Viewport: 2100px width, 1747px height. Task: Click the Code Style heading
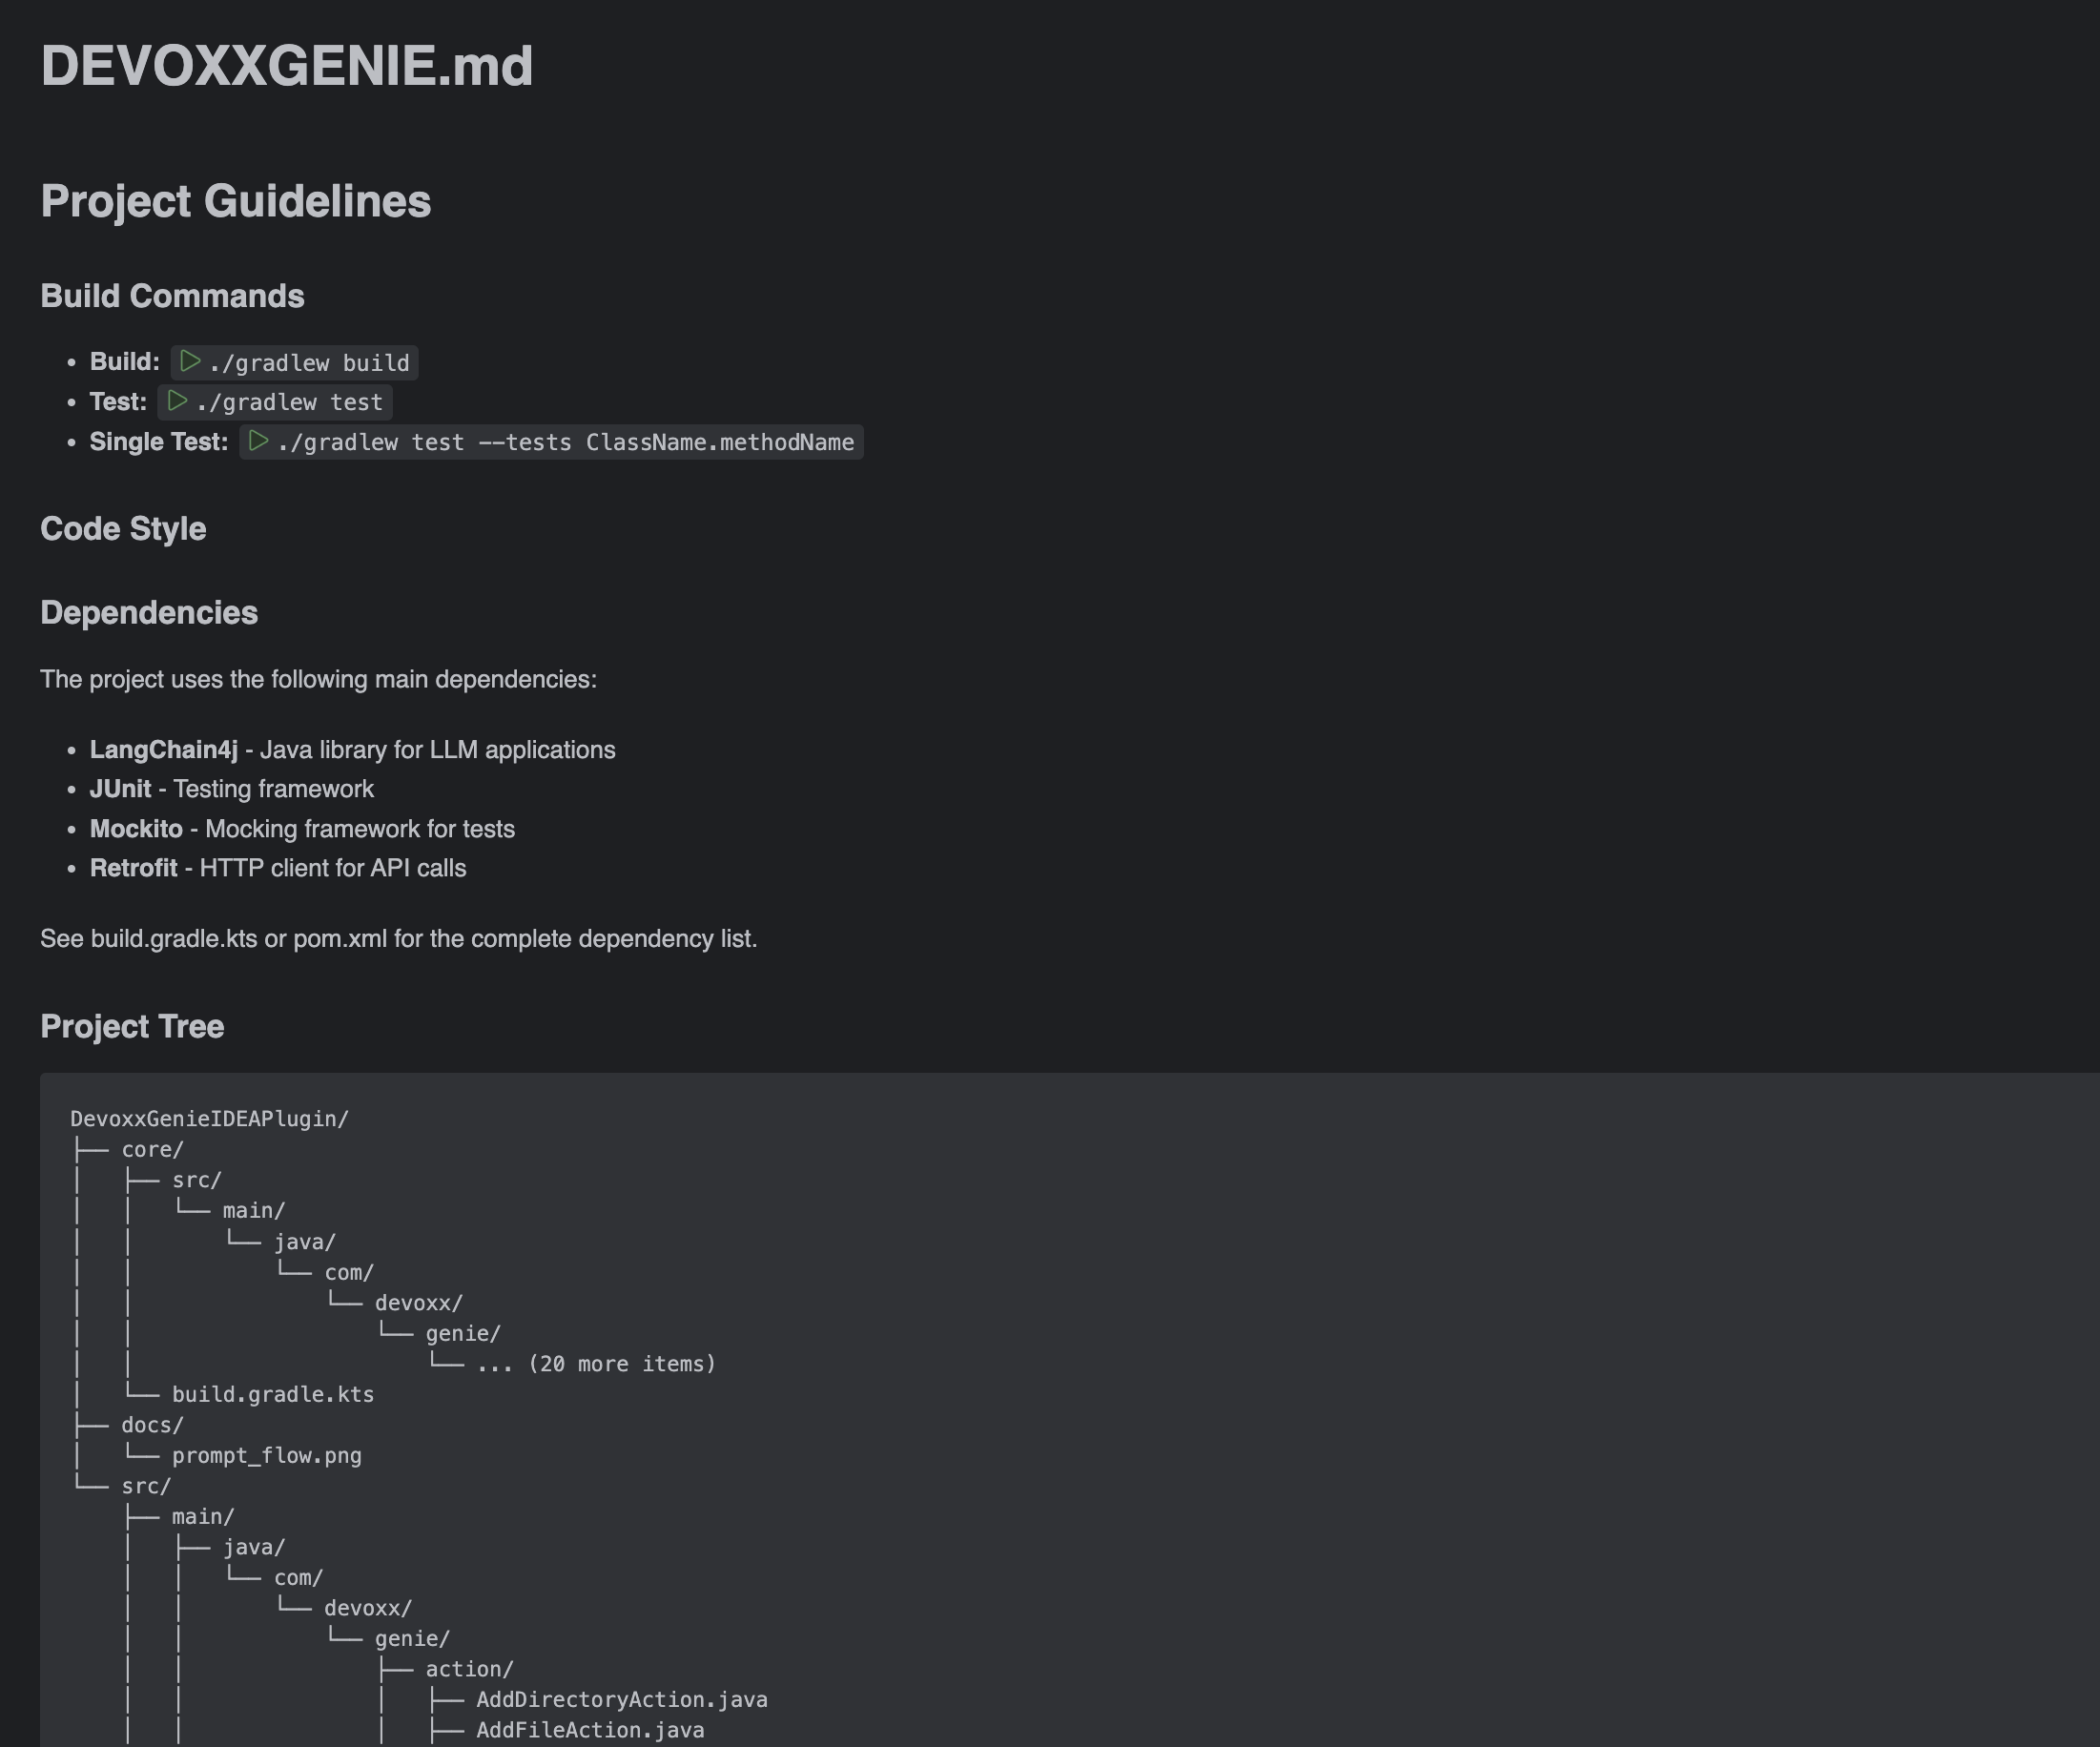[x=123, y=529]
